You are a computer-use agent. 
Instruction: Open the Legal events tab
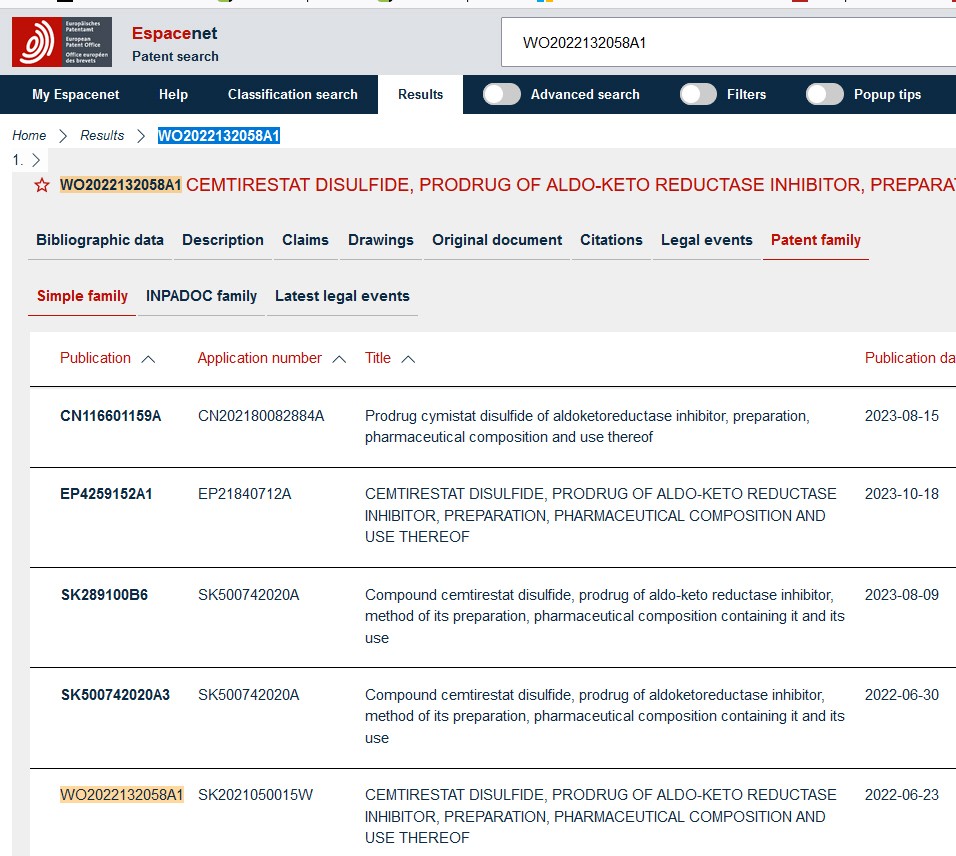[x=706, y=240]
